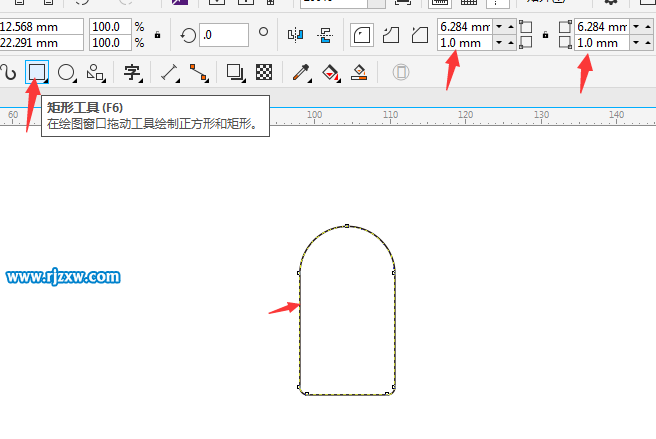This screenshot has width=656, height=439.
Task: Select the Interactive Fill bucket tool
Action: click(x=331, y=73)
